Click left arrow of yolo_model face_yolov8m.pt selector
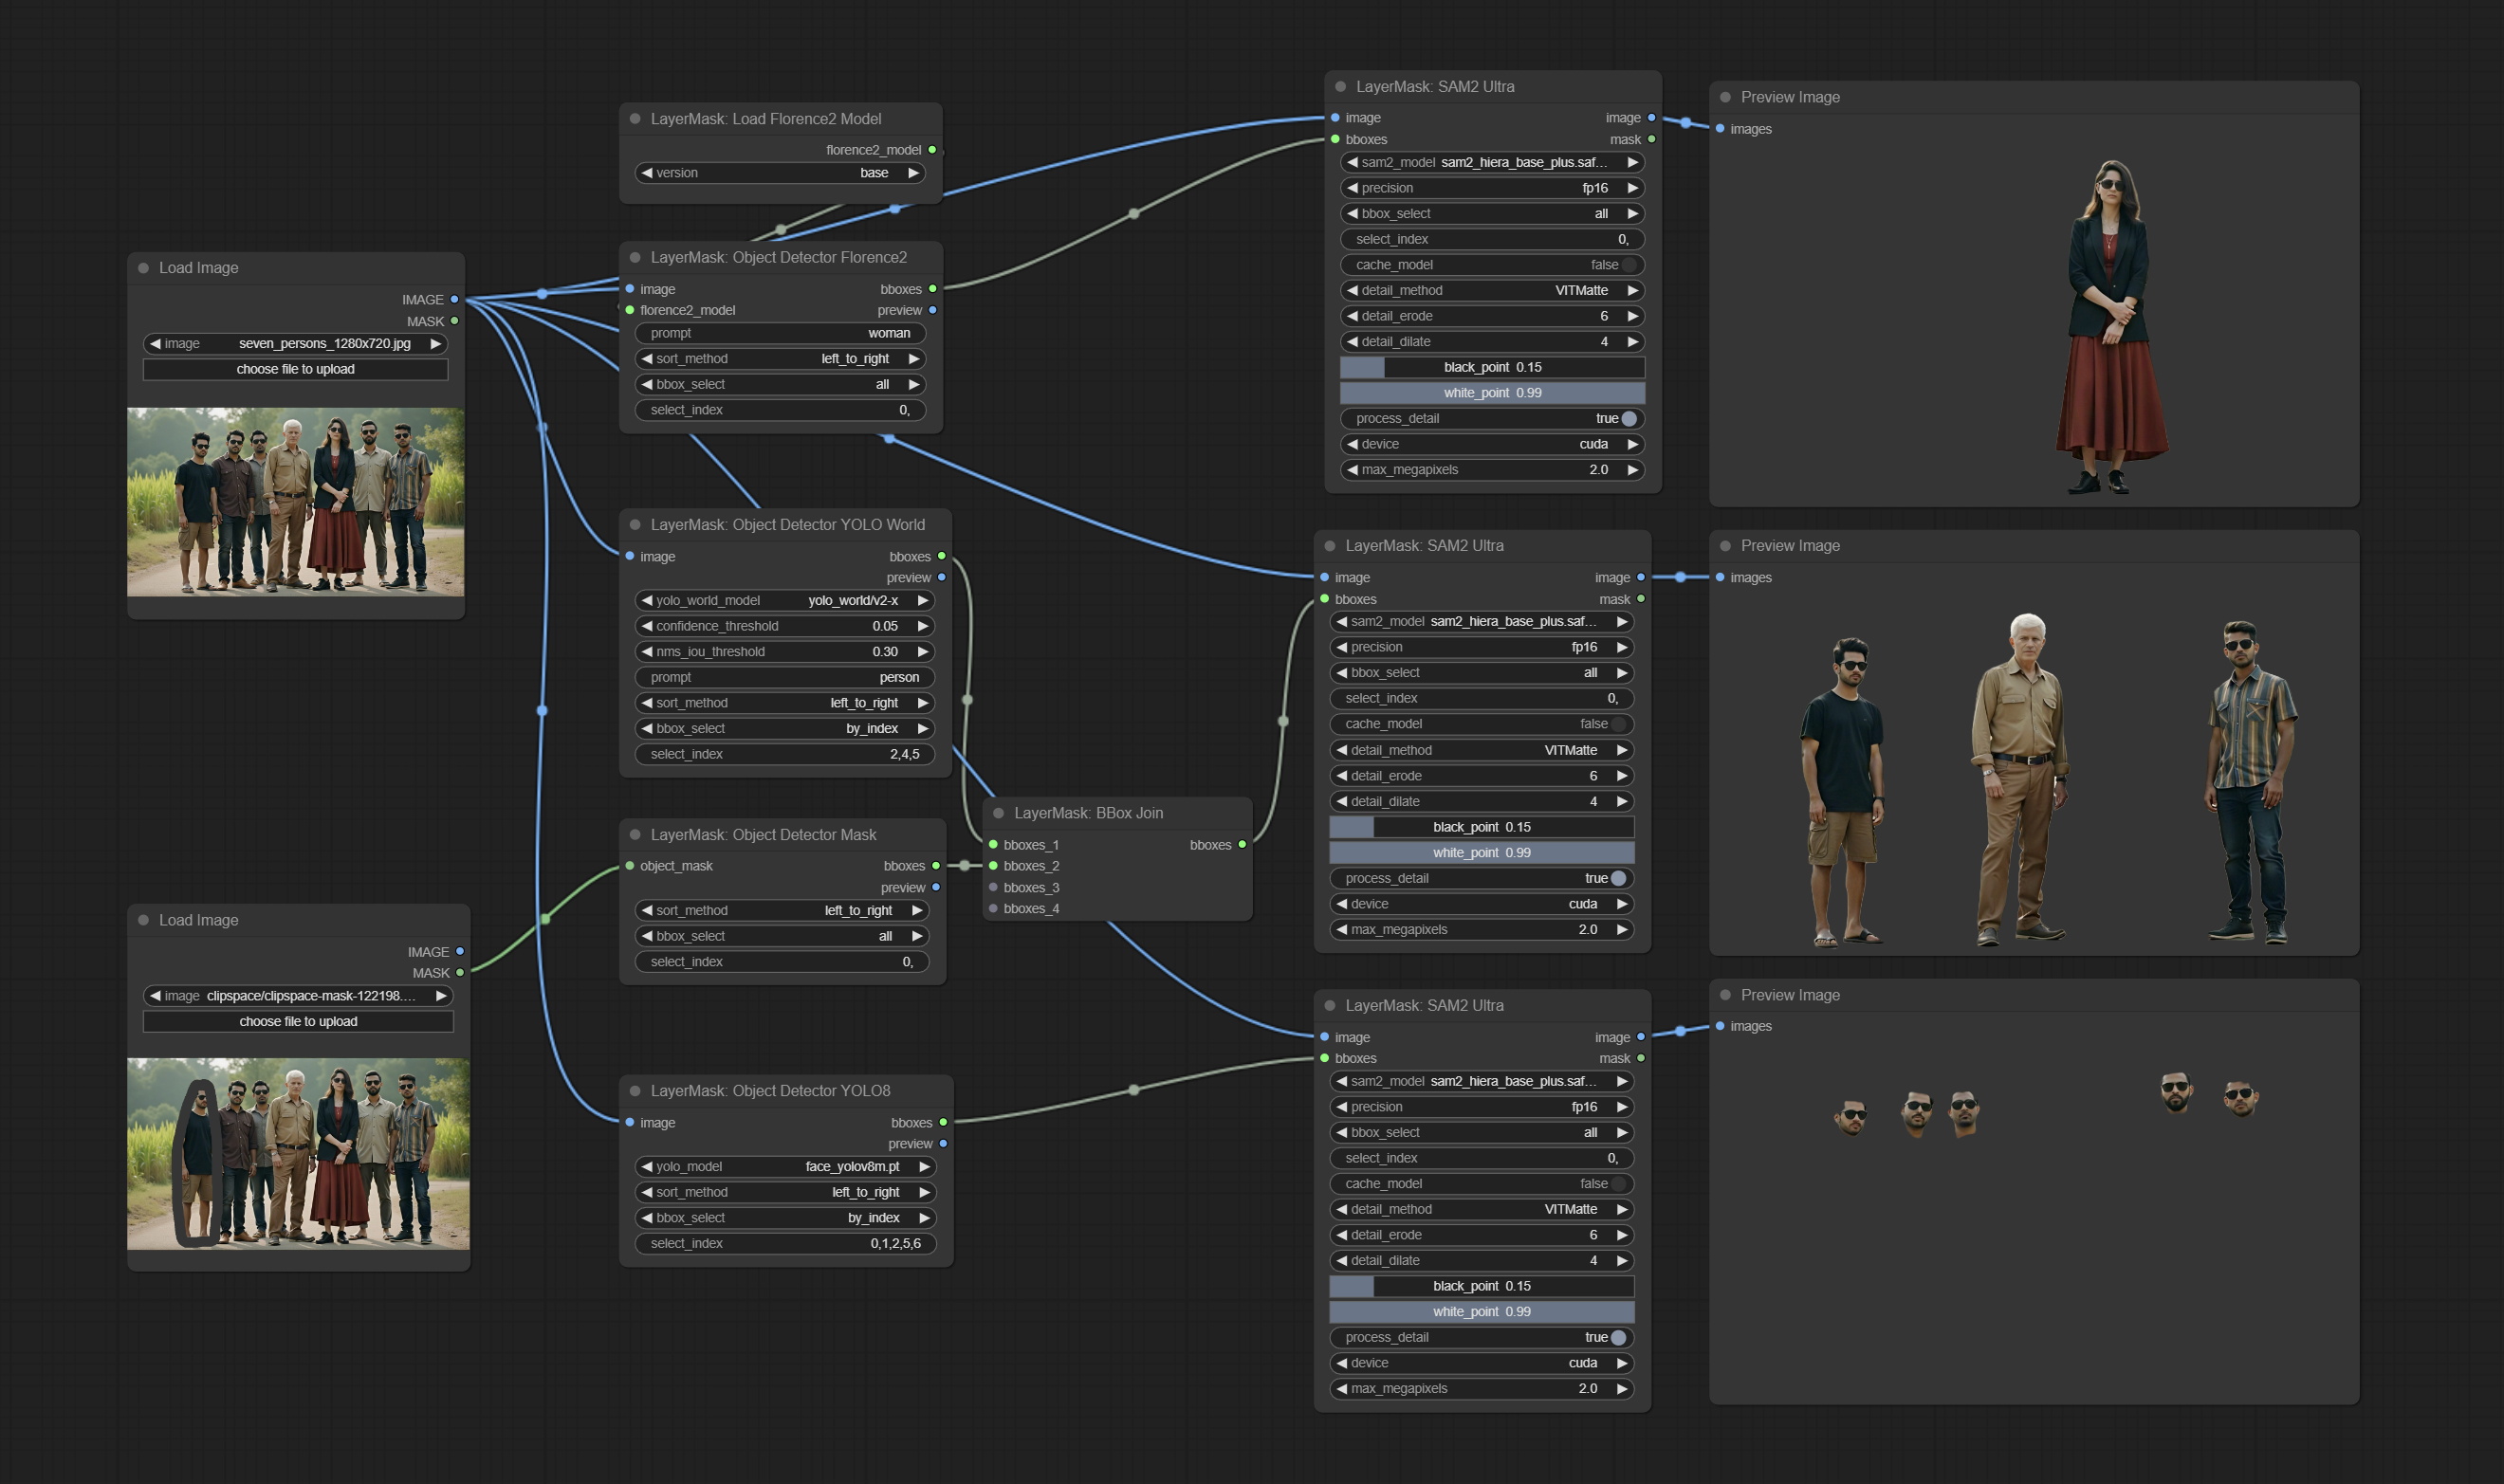 tap(646, 1167)
